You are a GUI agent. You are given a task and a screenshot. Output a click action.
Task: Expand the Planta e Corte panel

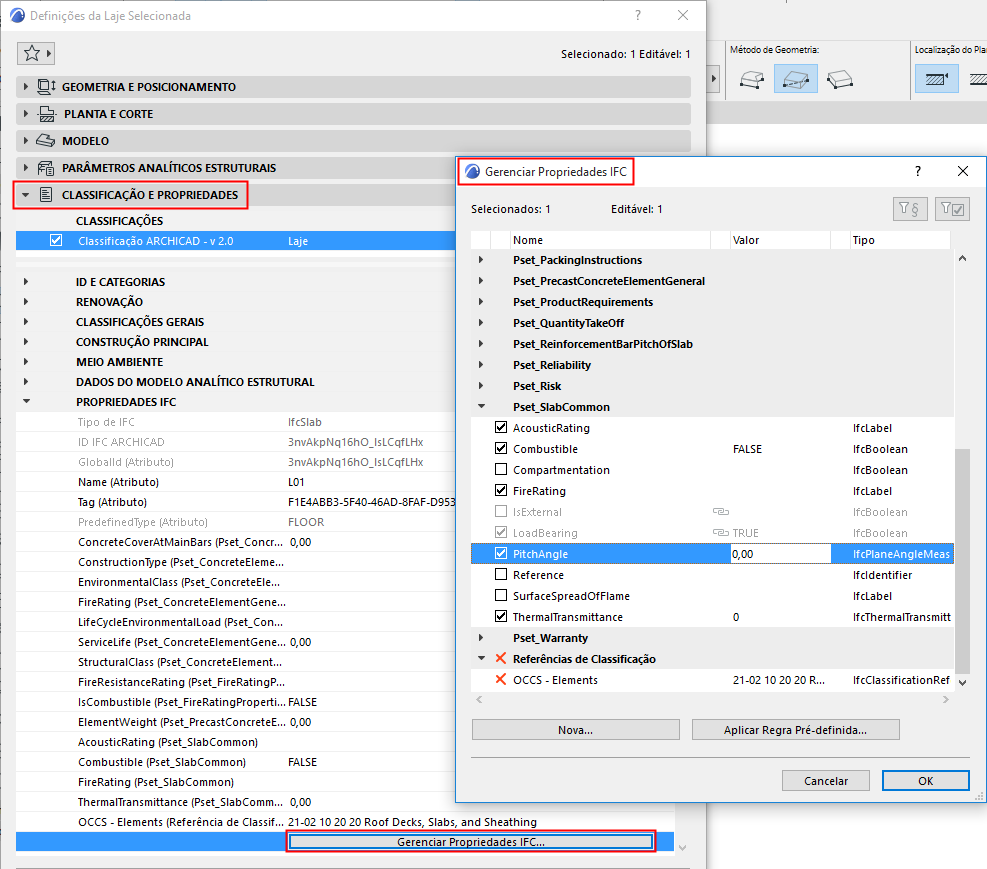[x=26, y=114]
